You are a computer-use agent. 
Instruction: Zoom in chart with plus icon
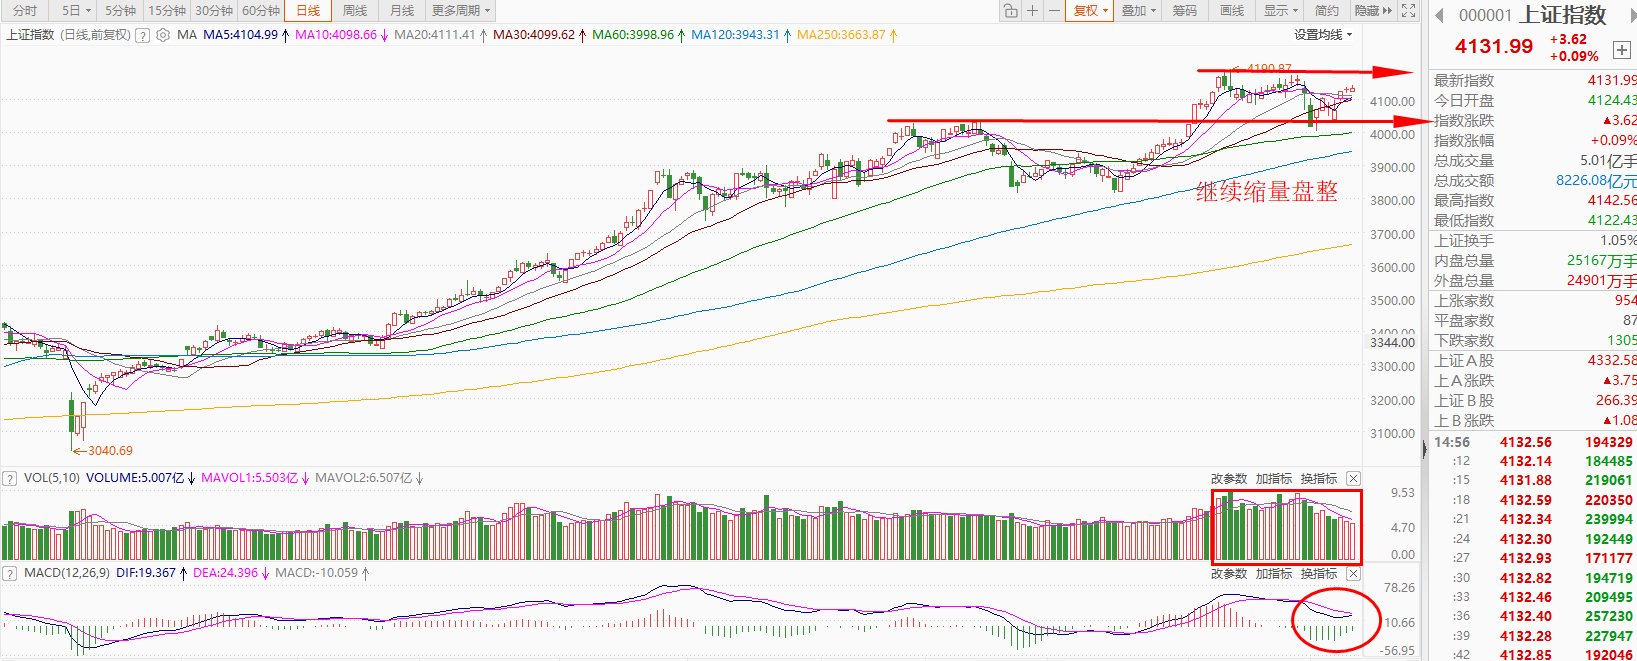[x=1033, y=11]
